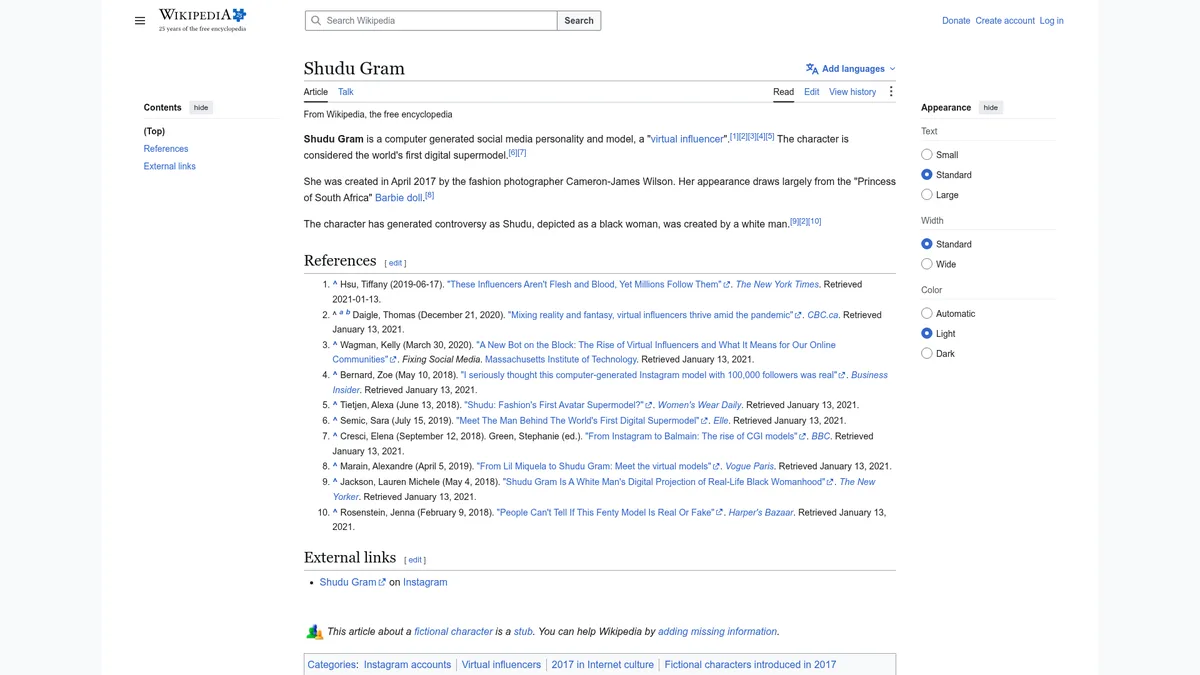This screenshot has width=1200, height=675.
Task: Select the Read tab
Action: [784, 92]
